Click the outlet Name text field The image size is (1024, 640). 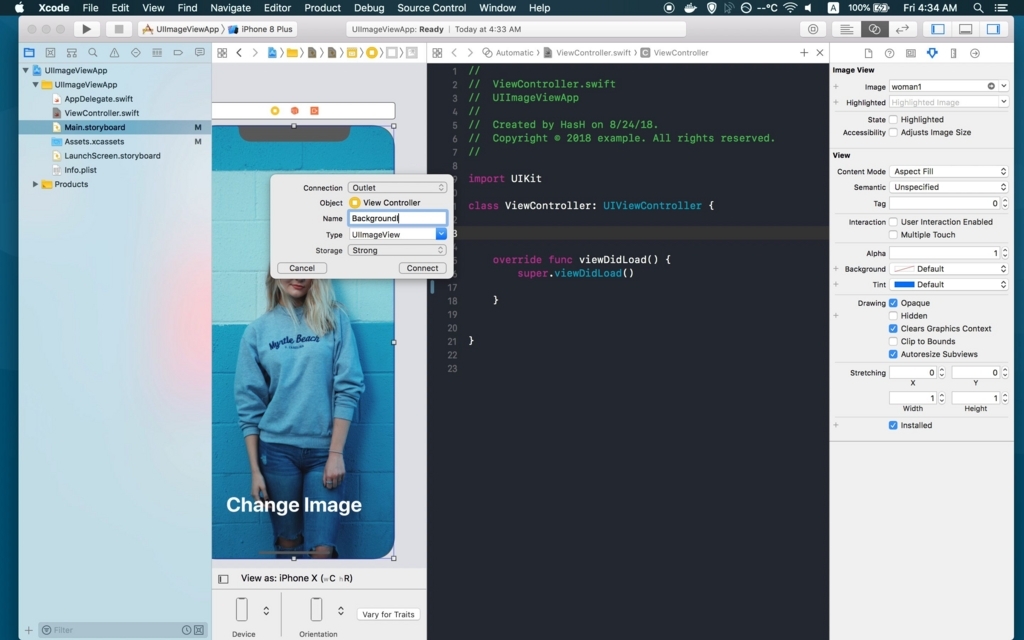tap(397, 218)
